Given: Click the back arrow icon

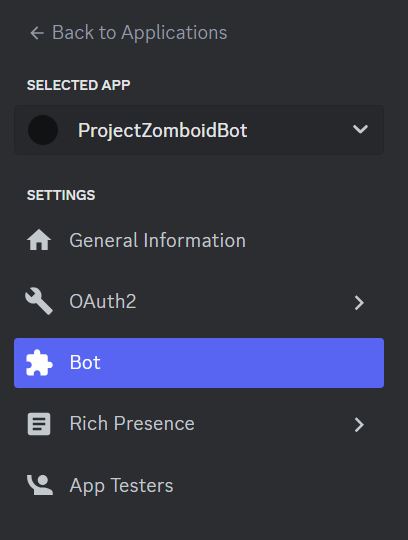Looking at the screenshot, I should (37, 33).
